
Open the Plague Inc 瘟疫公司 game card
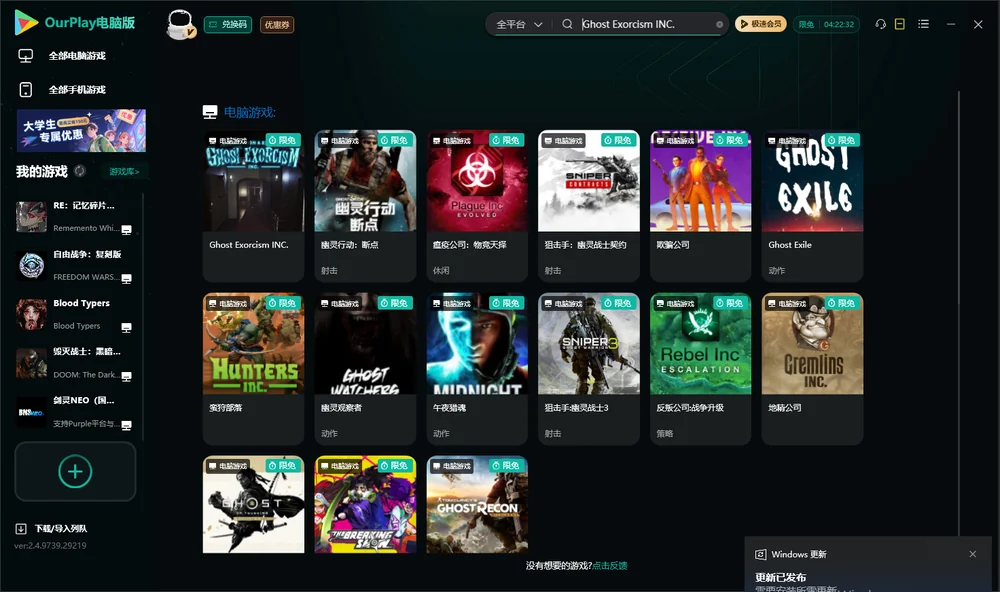click(477, 205)
